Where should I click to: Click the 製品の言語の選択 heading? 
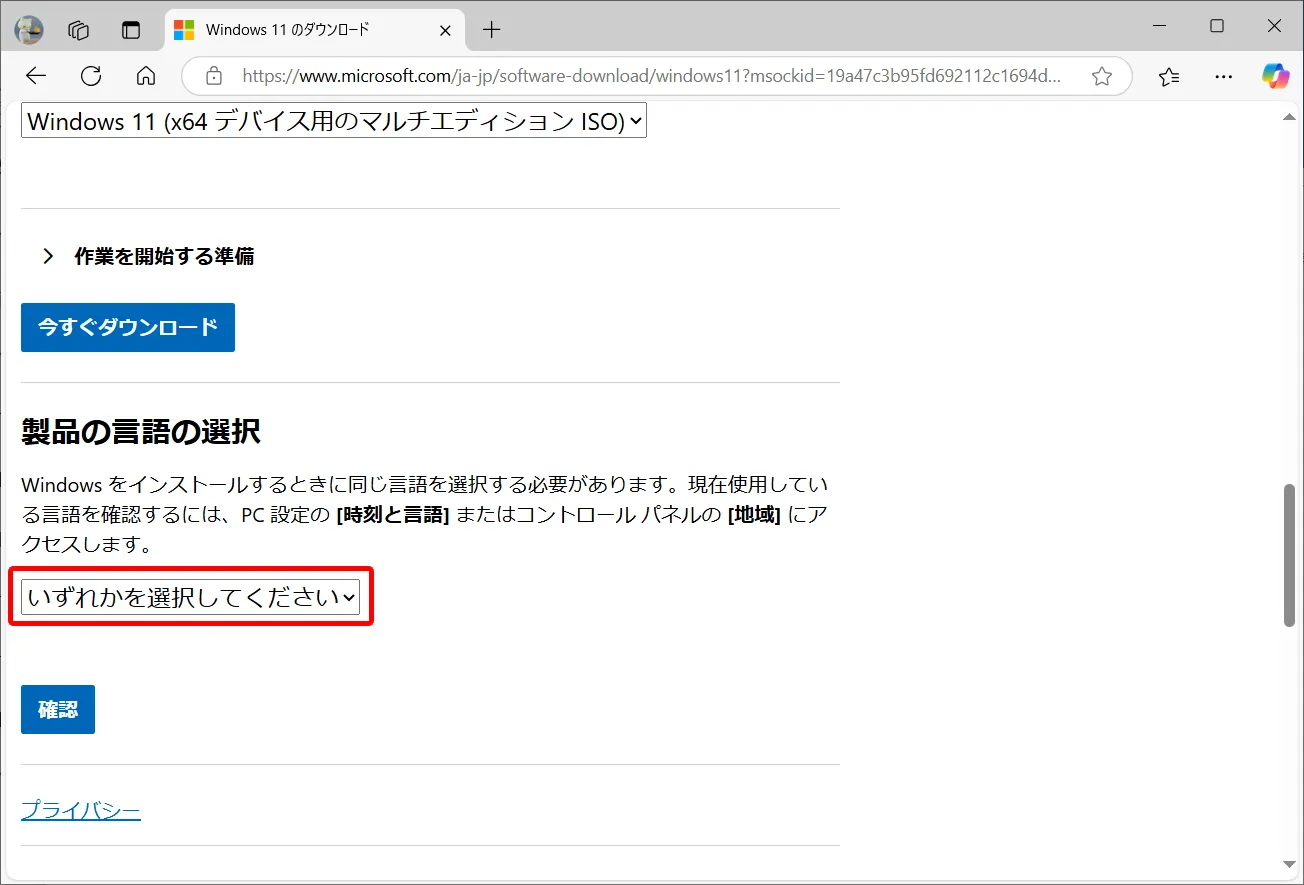(141, 432)
